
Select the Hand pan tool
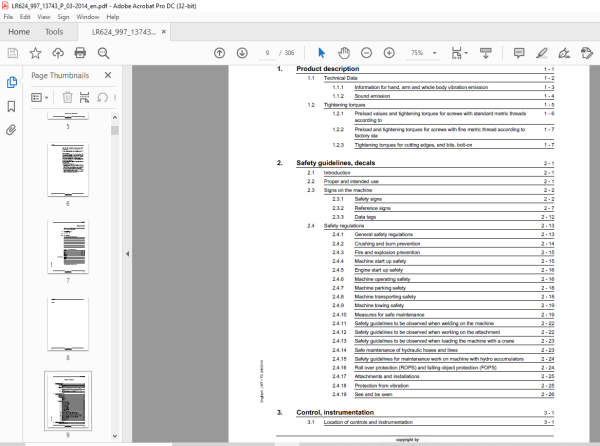click(x=344, y=53)
